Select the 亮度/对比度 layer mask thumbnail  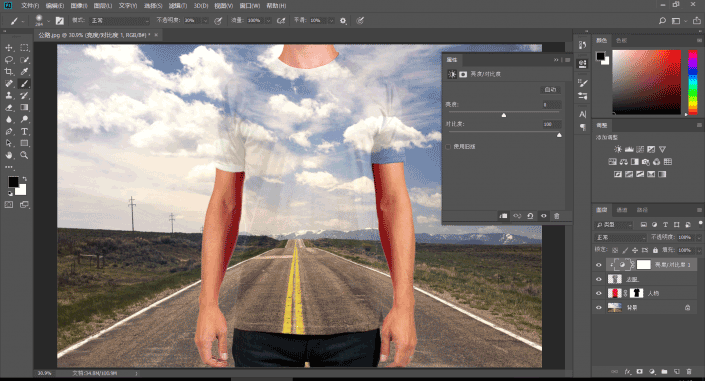(643, 264)
